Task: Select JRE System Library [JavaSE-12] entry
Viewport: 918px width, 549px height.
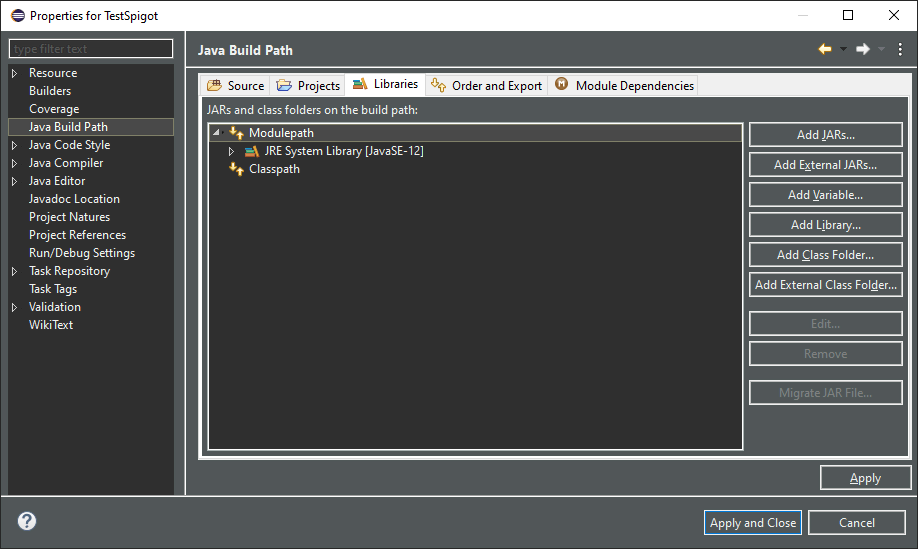Action: coord(344,151)
